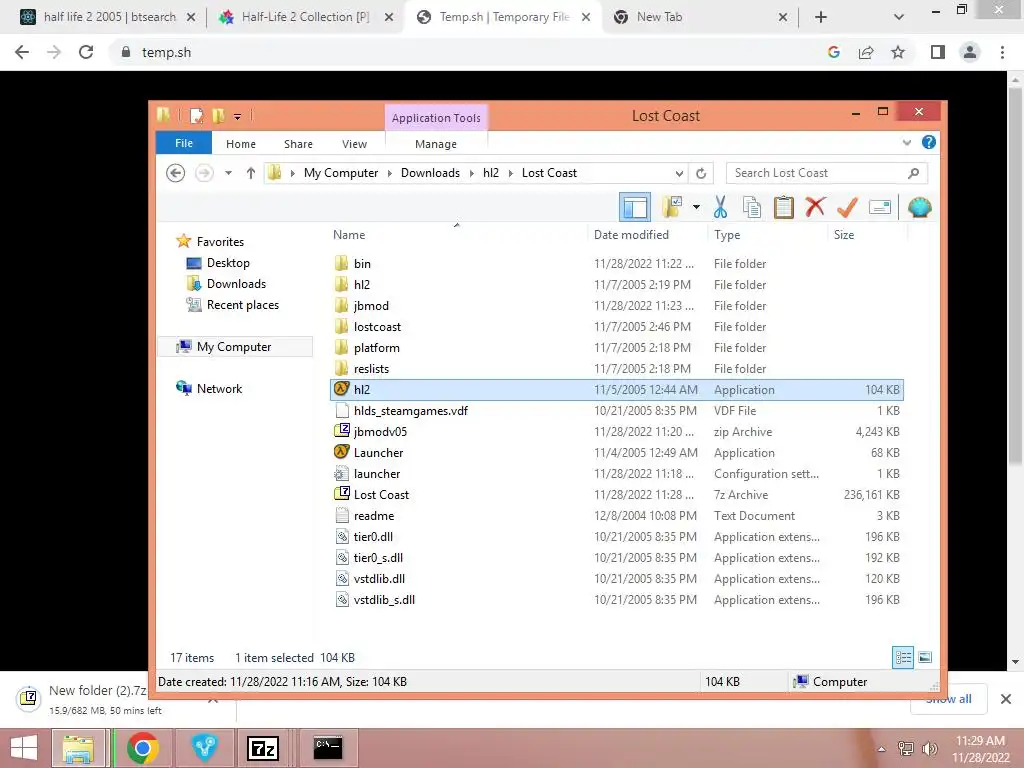This screenshot has width=1024, height=768.
Task: Refresh the Lost Coast folder
Action: click(701, 173)
